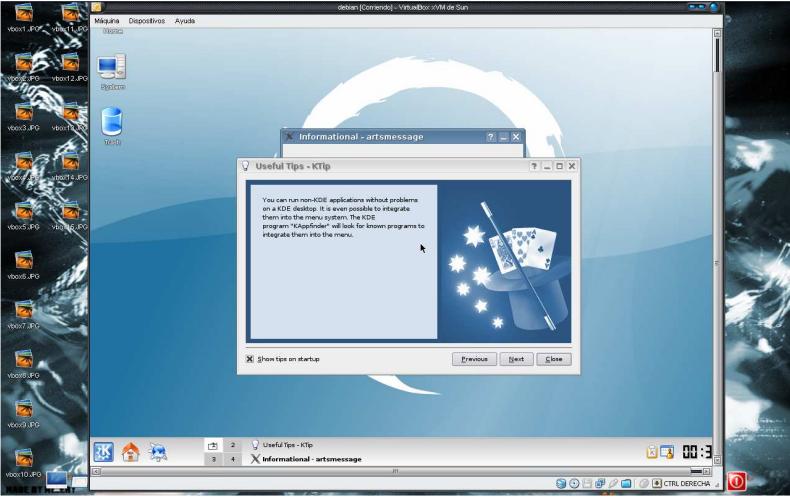This screenshot has width=790, height=499.
Task: Click Next to show following tip
Action: click(516, 359)
